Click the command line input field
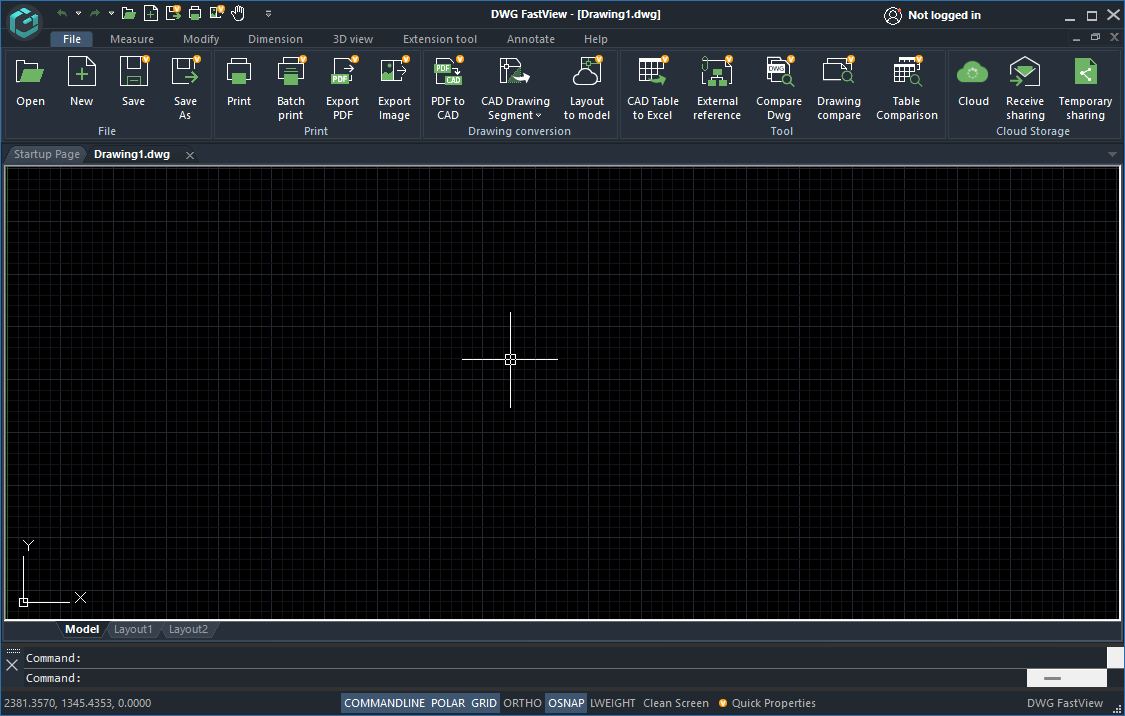1125x716 pixels. (524, 678)
